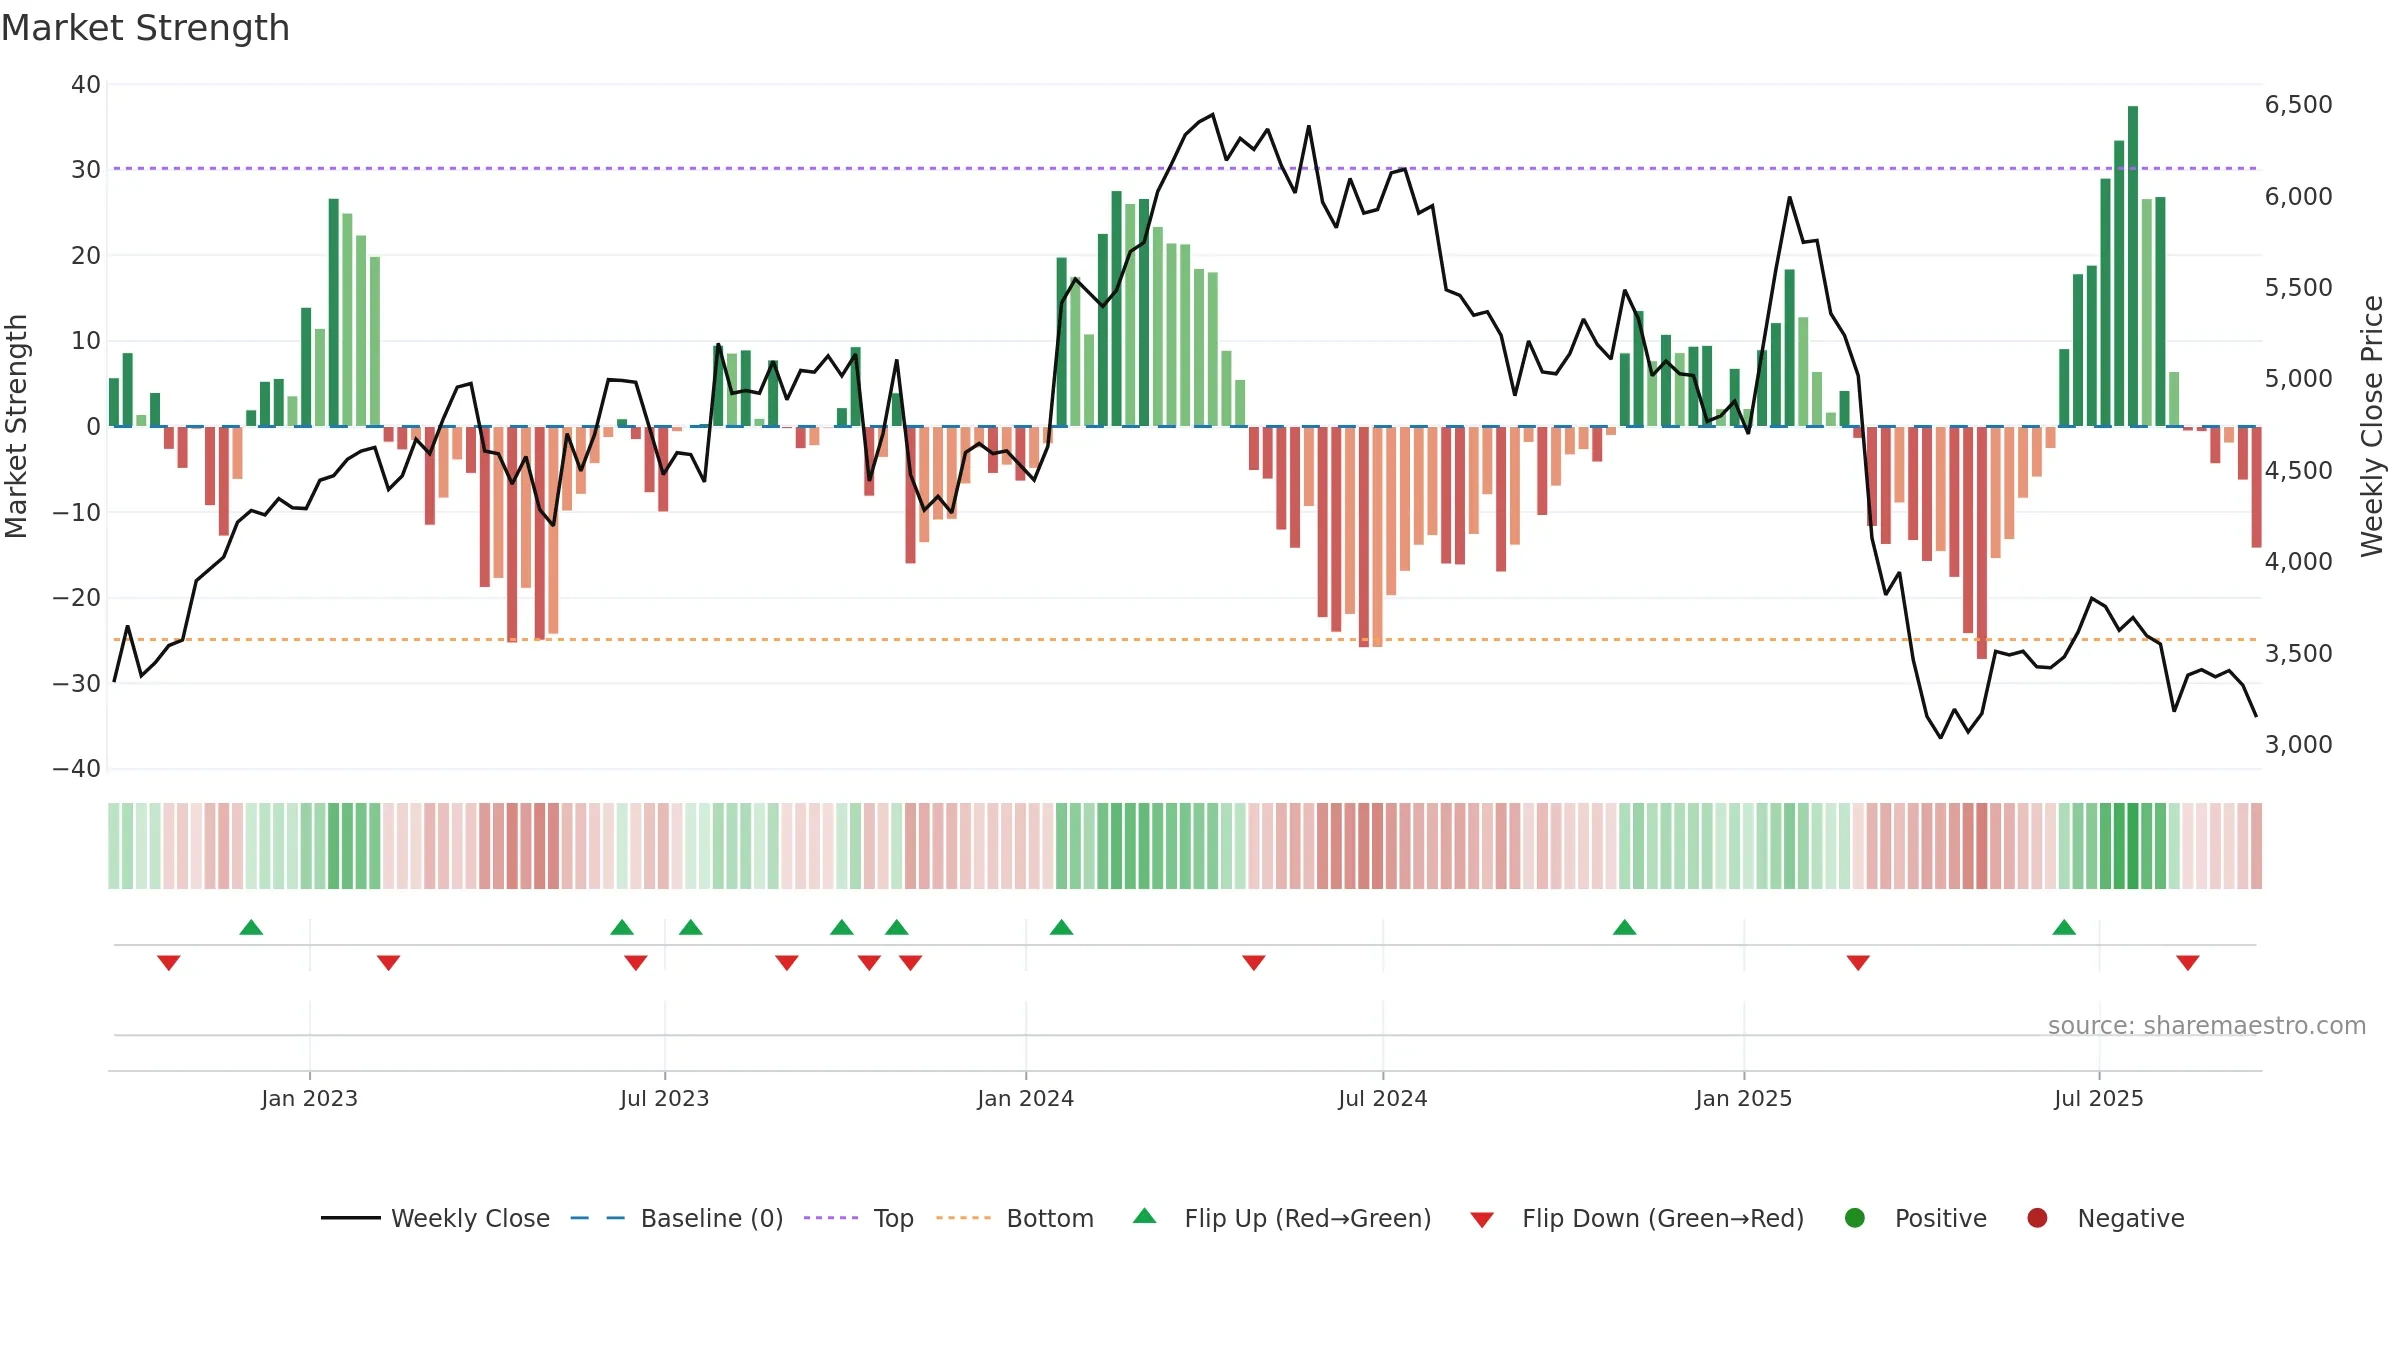The image size is (2400, 1350).
Task: Click the first flip-down marker at chart start
Action: (169, 962)
